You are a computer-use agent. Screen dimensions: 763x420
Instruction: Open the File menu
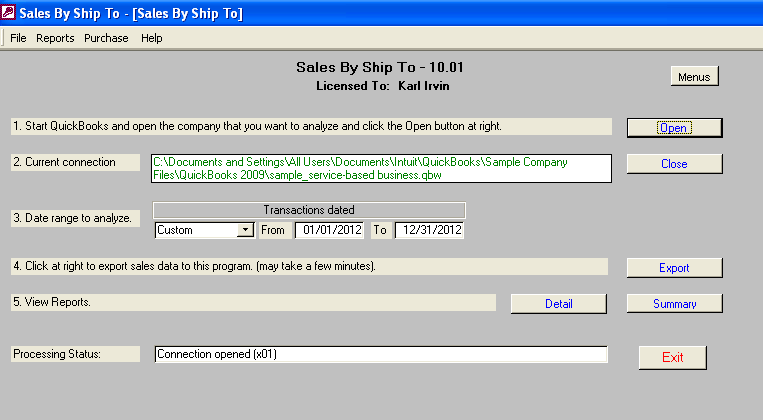coord(18,38)
